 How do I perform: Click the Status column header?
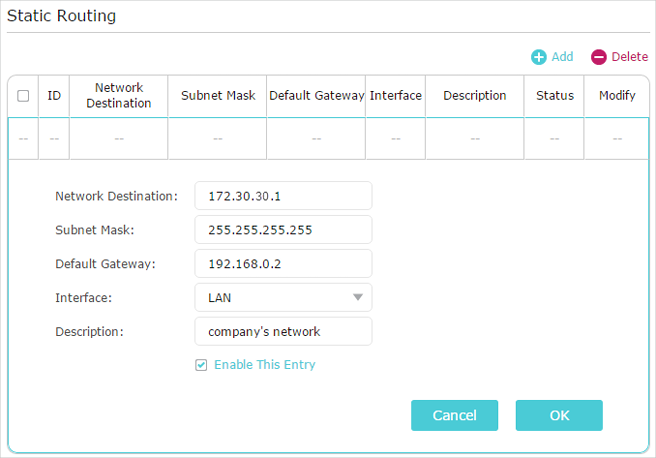554,96
